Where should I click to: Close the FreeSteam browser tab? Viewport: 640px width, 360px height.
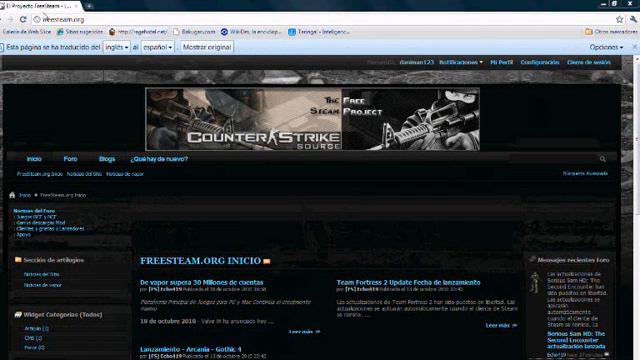[x=76, y=6]
